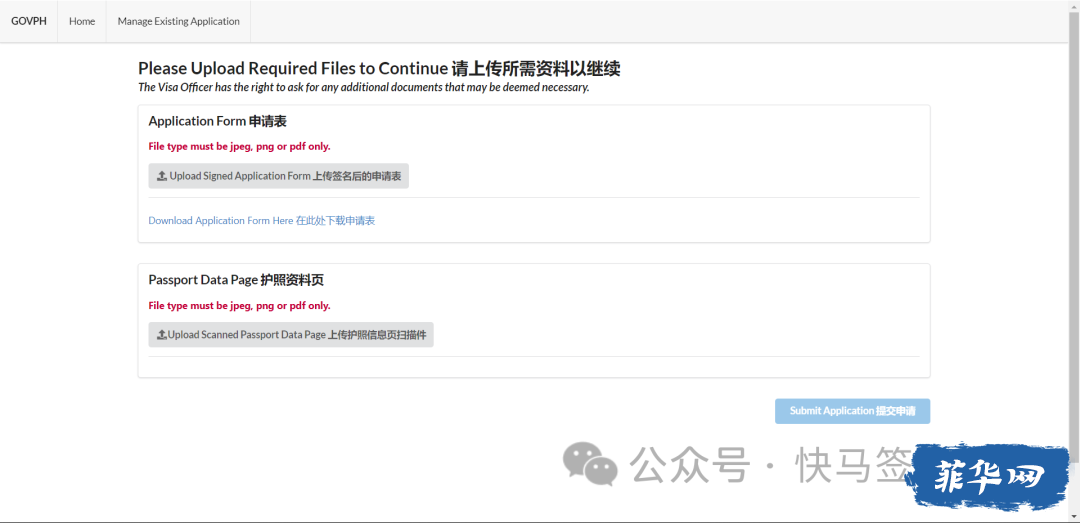Viewport: 1080px width, 523px height.
Task: Click red file type warning under Application Form
Action: coord(240,147)
